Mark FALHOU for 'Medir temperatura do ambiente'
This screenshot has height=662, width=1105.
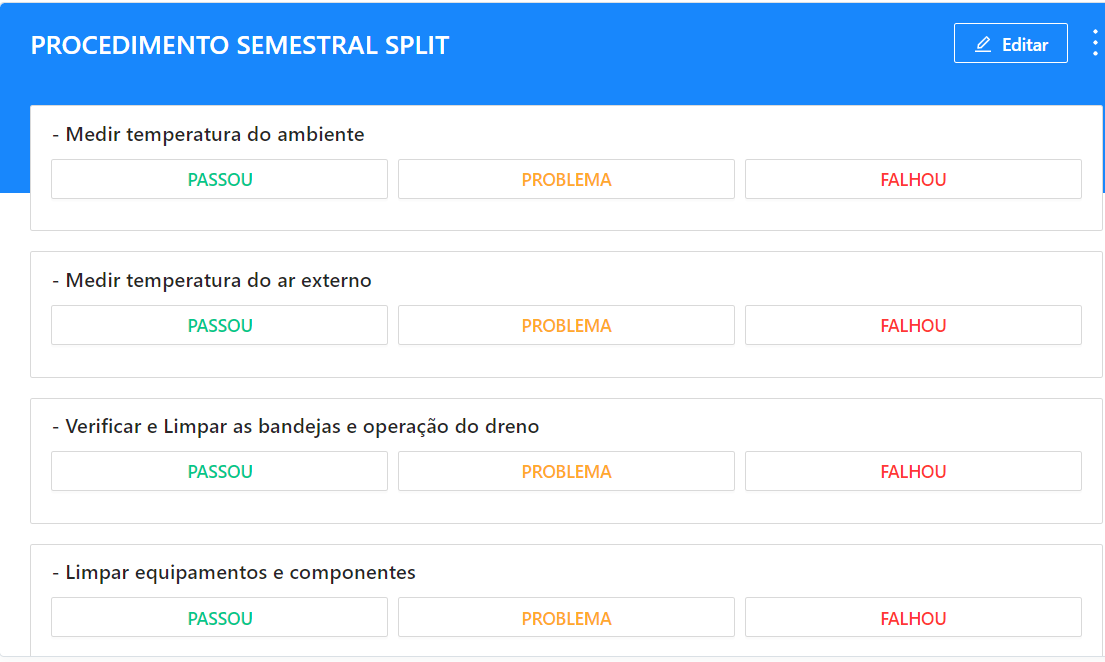(913, 178)
